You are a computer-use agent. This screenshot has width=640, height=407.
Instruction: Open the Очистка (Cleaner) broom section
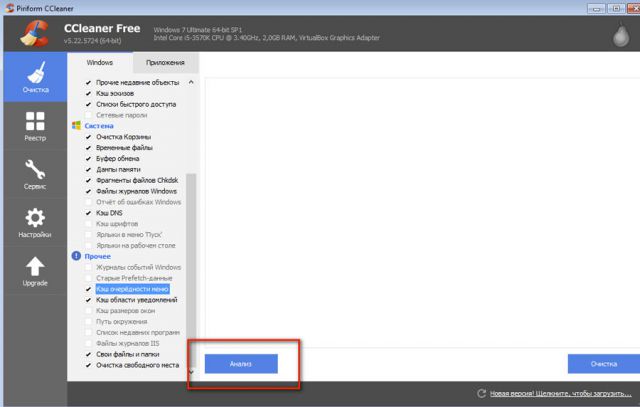point(33,77)
